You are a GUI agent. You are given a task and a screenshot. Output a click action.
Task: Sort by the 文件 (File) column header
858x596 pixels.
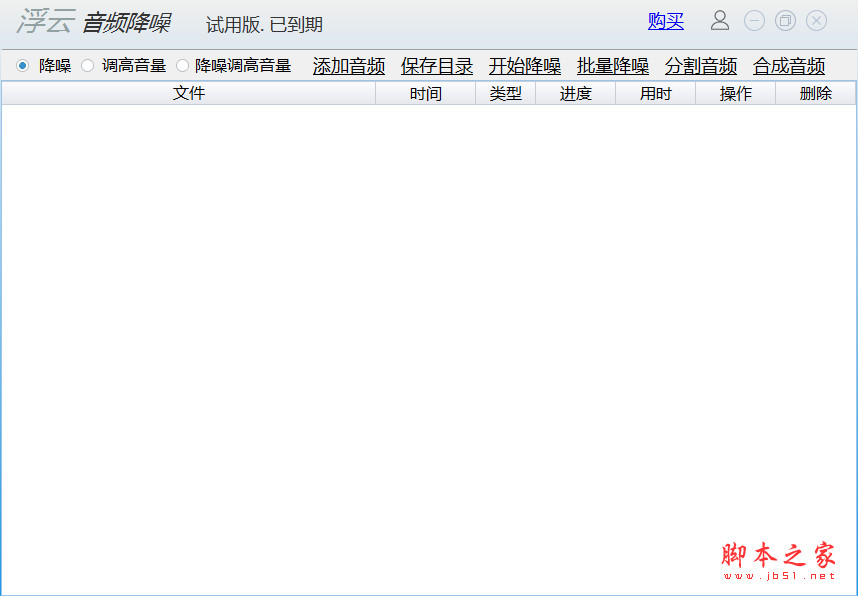[x=190, y=92]
